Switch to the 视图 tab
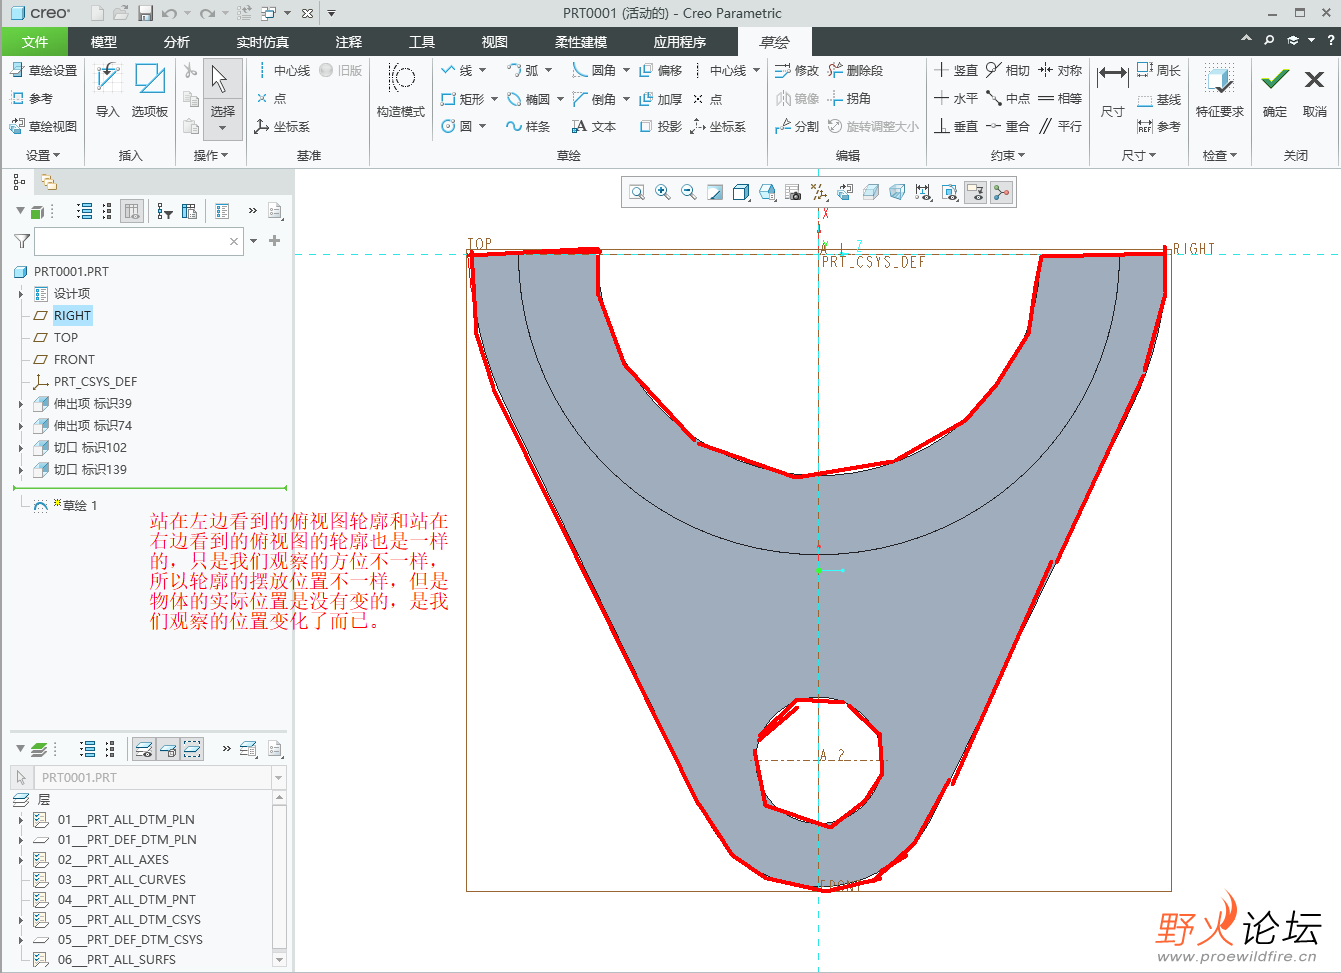 click(495, 42)
